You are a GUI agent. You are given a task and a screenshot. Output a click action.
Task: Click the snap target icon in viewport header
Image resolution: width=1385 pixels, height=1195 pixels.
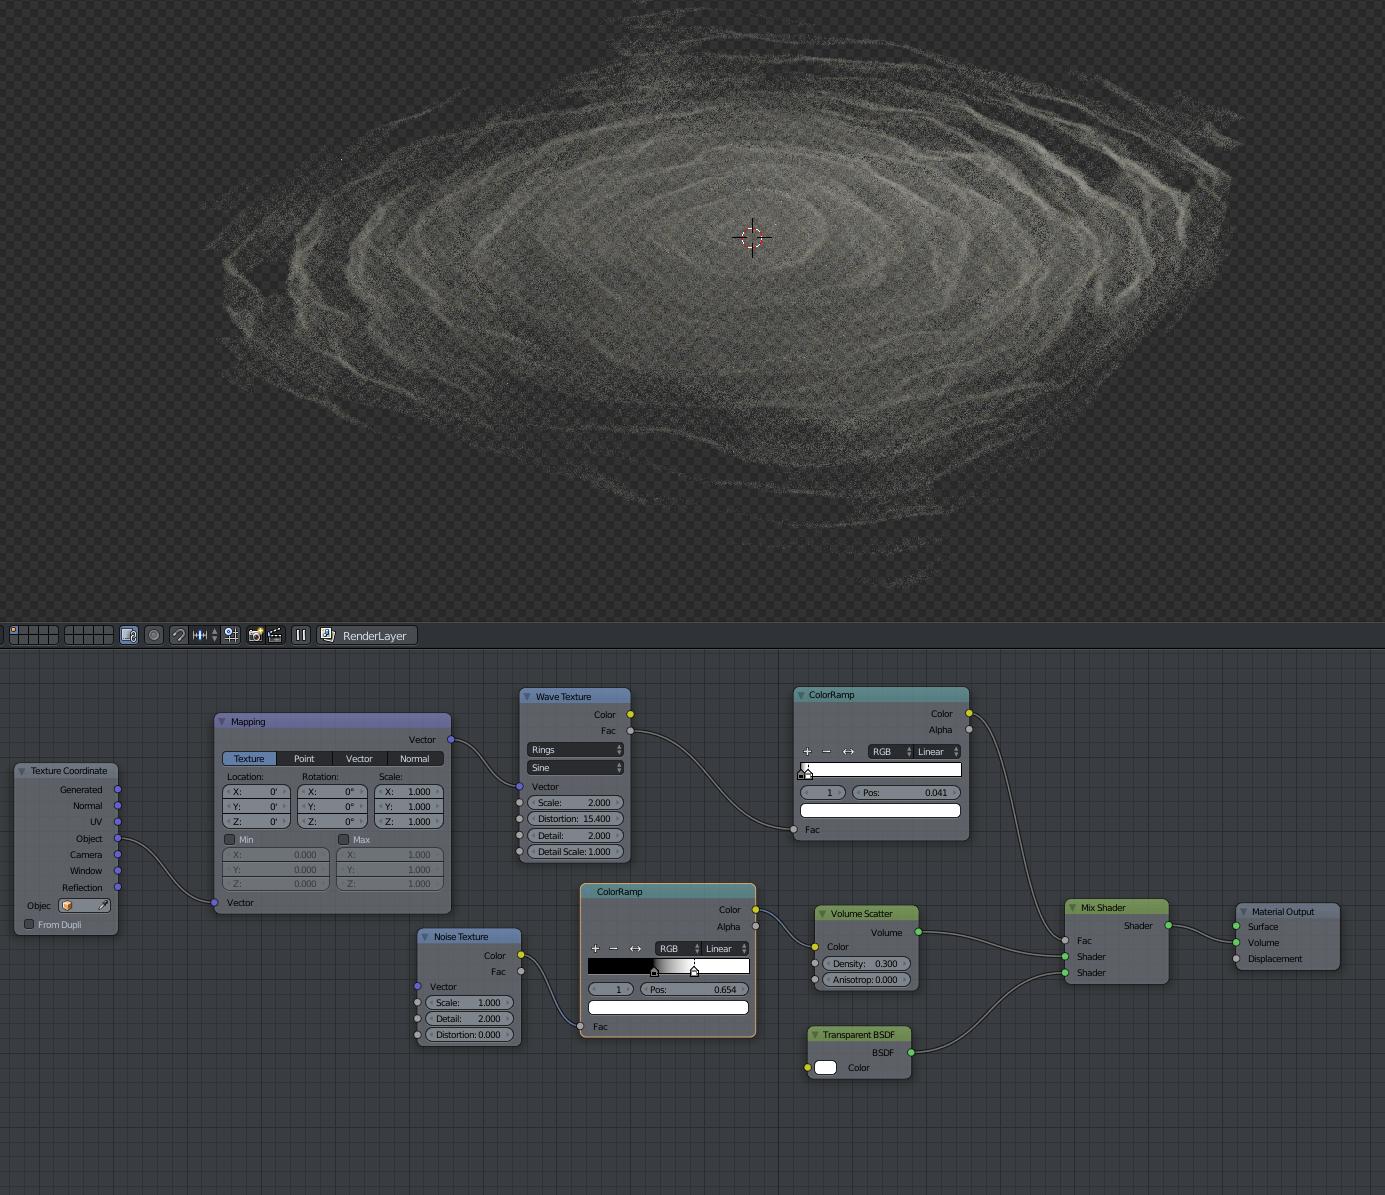tap(231, 635)
